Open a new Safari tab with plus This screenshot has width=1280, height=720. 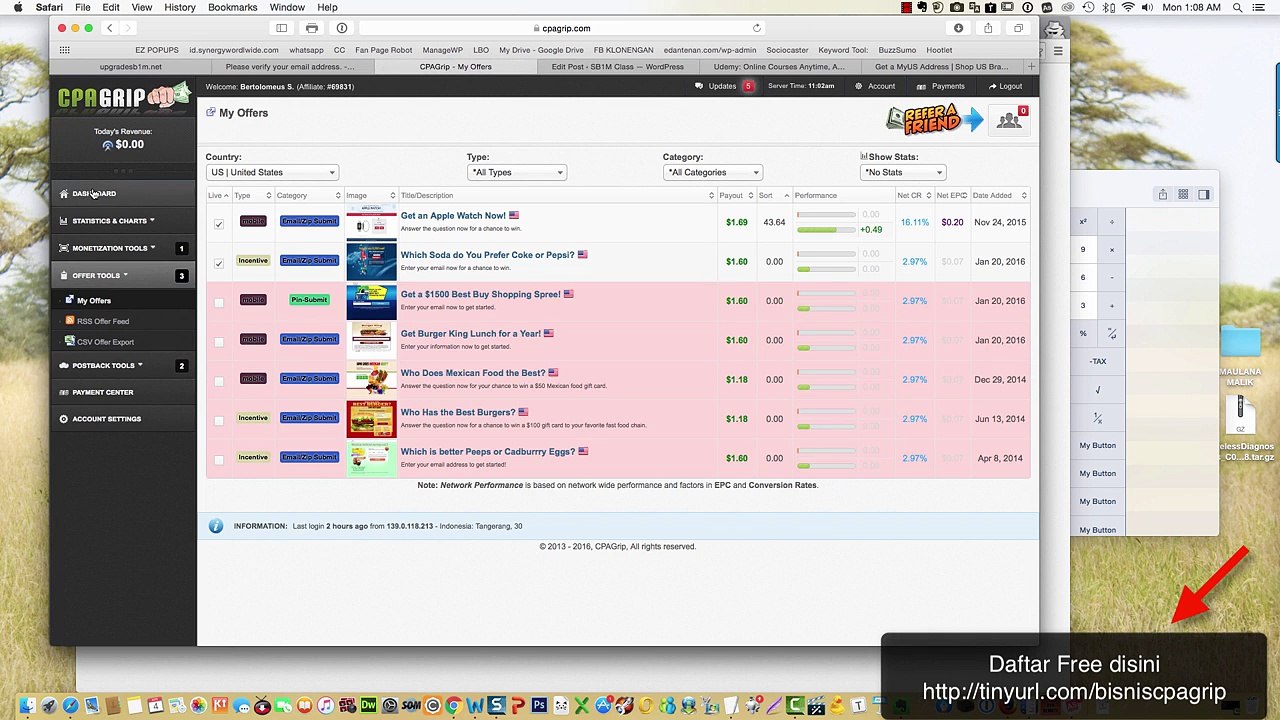[x=1031, y=67]
